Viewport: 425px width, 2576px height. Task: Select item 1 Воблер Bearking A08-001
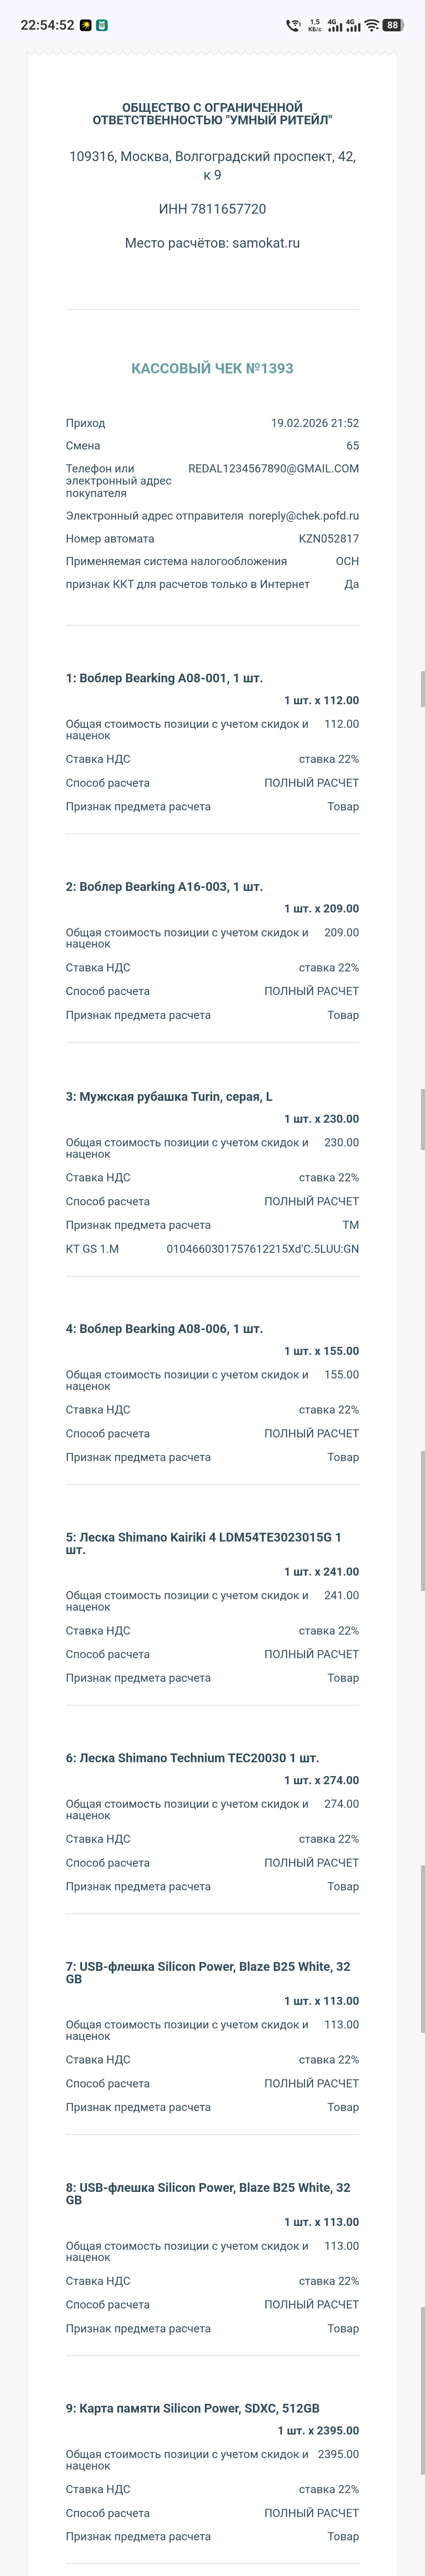click(x=164, y=678)
